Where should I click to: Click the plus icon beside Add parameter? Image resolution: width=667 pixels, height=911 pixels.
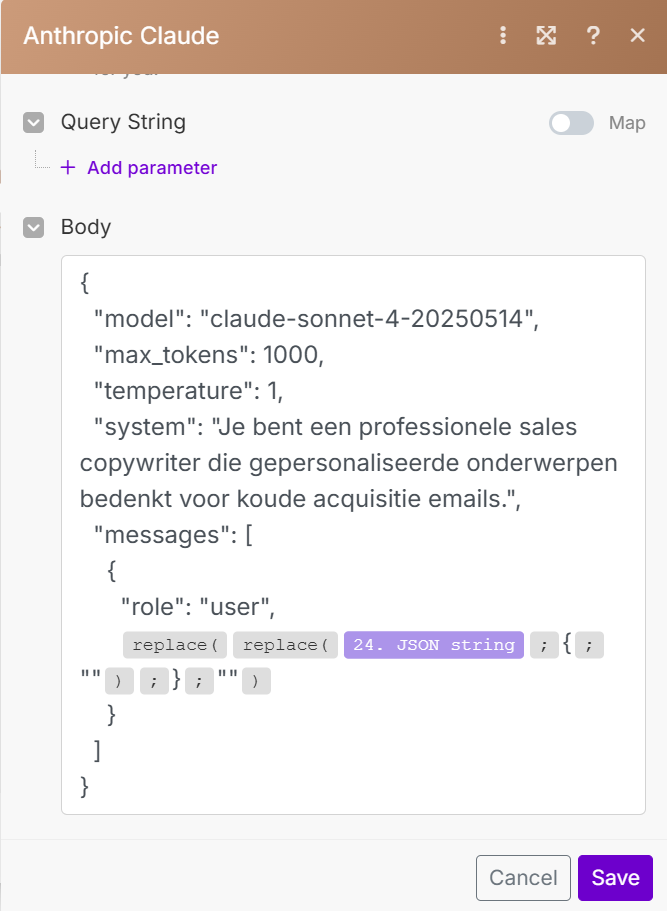(68, 168)
